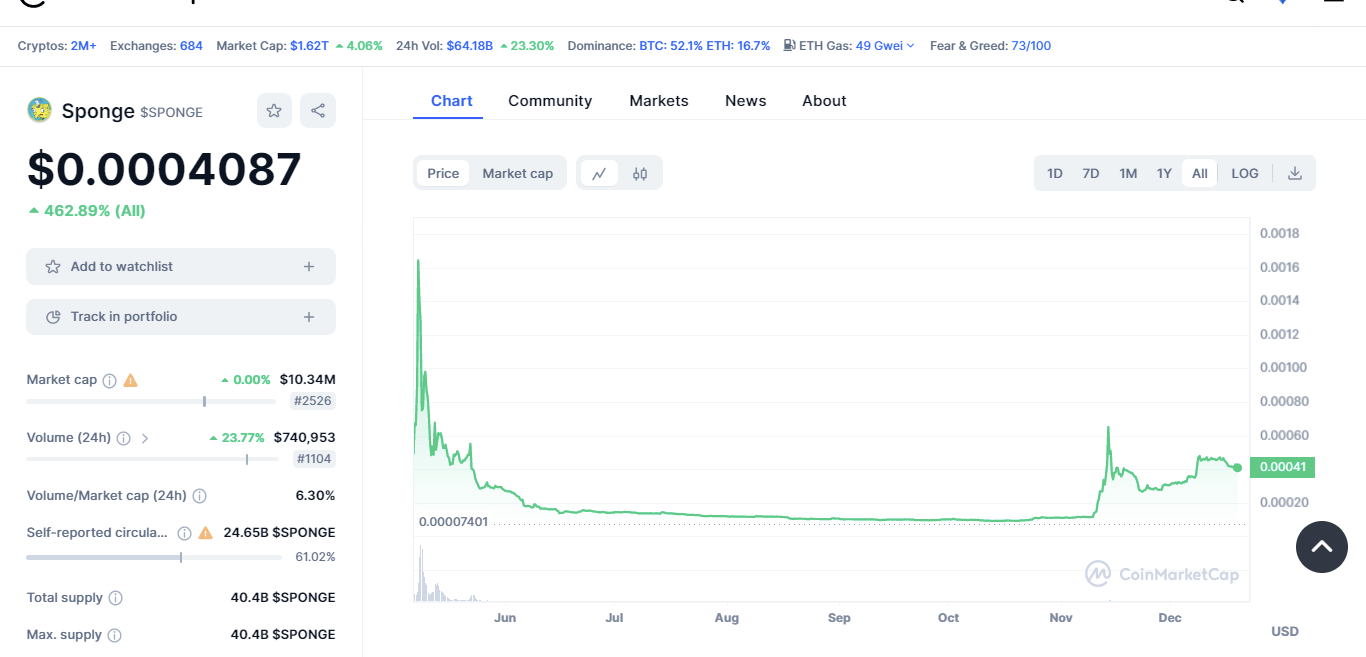
Task: Click plus icon on Track in portfolio
Action: pyautogui.click(x=309, y=317)
